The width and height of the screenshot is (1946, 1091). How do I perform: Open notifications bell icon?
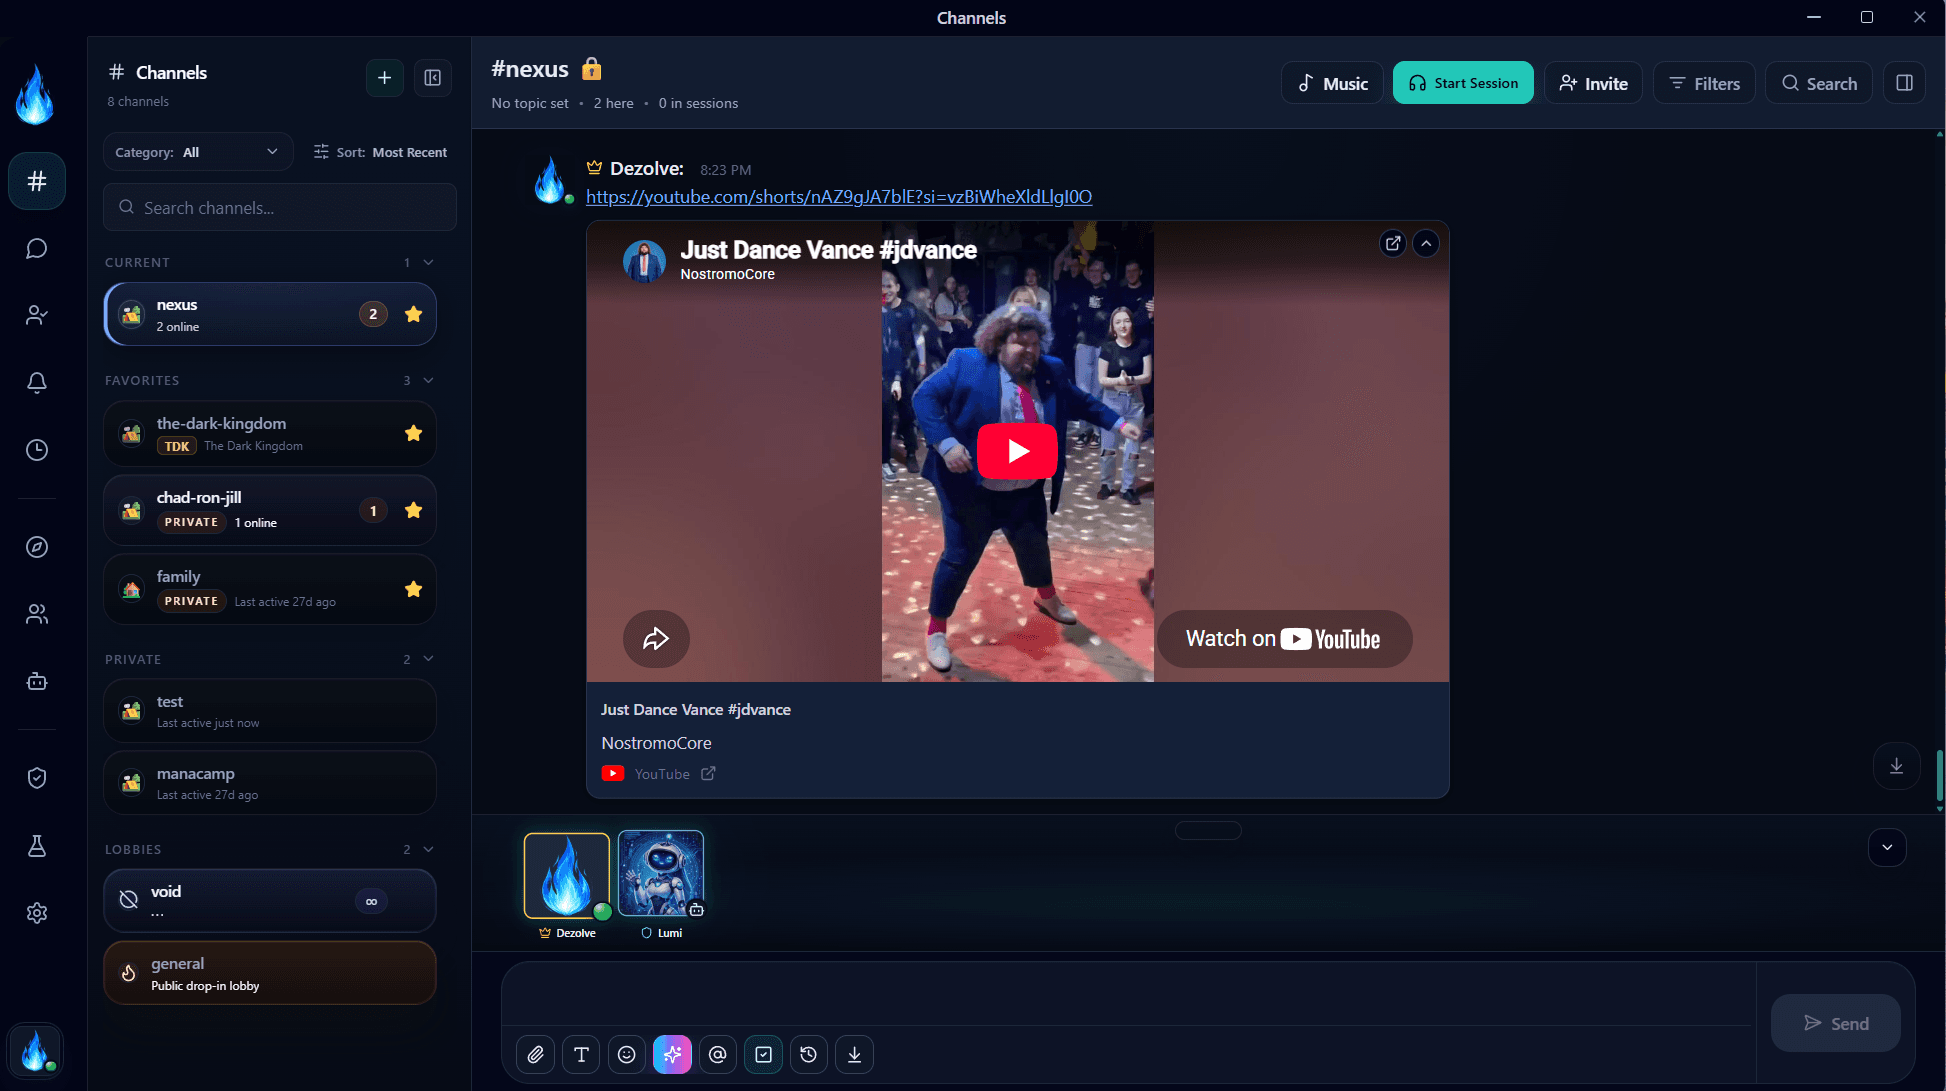(x=37, y=382)
